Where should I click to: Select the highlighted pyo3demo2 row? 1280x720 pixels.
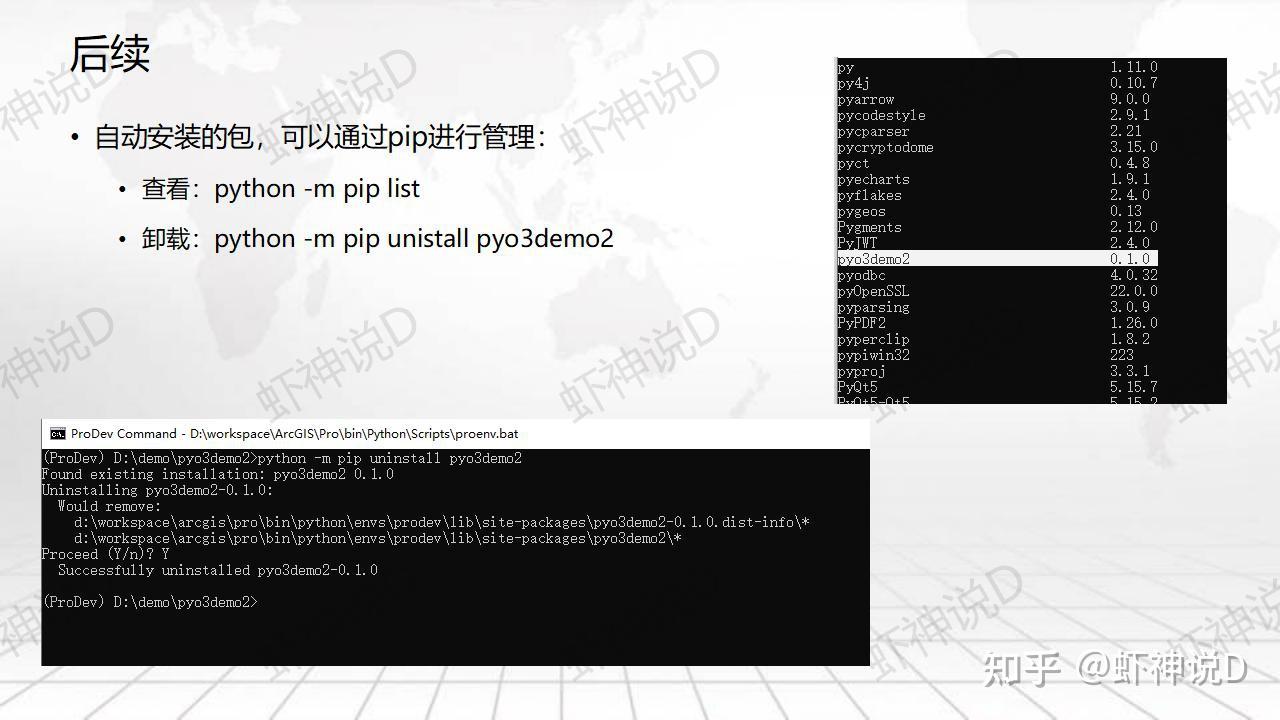(x=997, y=259)
